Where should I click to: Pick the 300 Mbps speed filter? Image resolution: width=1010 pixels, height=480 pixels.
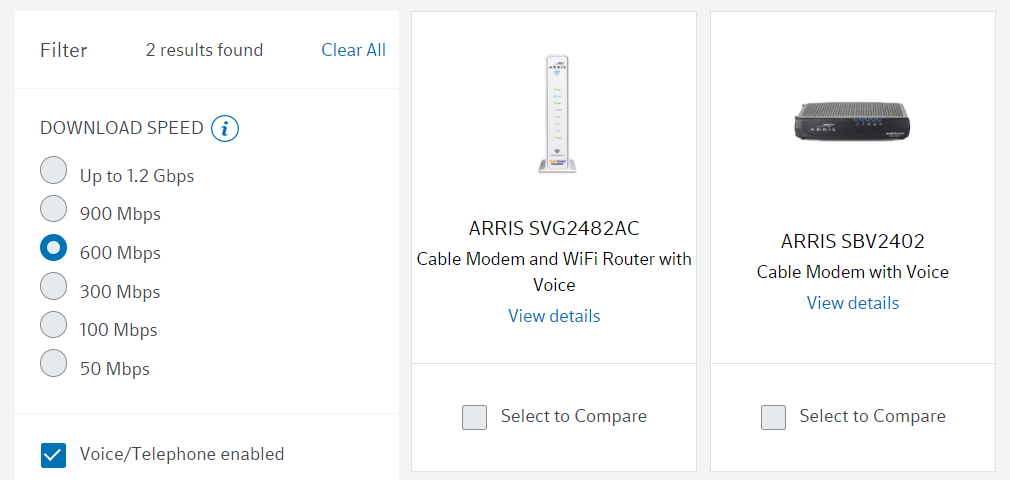pos(54,286)
